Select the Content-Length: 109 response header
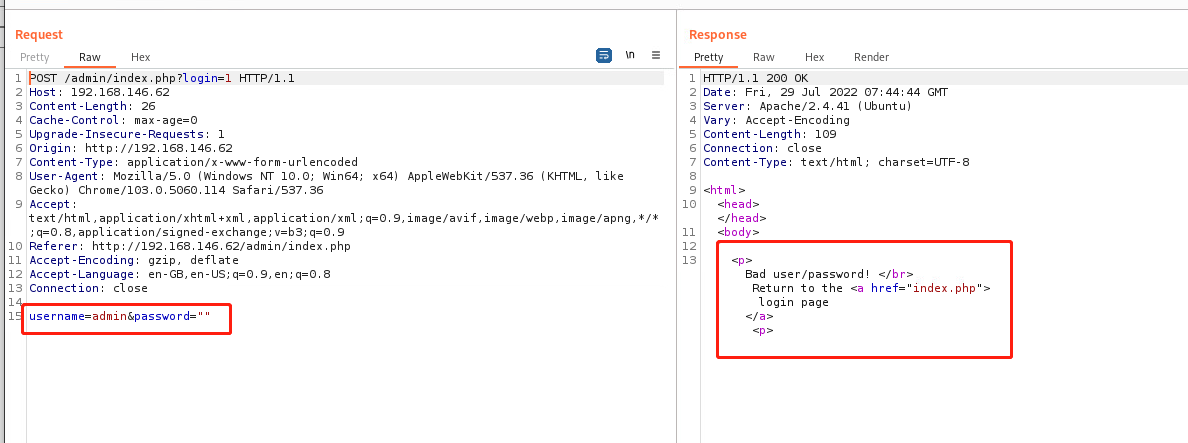Viewport: 1188px width, 443px height. tap(770, 134)
